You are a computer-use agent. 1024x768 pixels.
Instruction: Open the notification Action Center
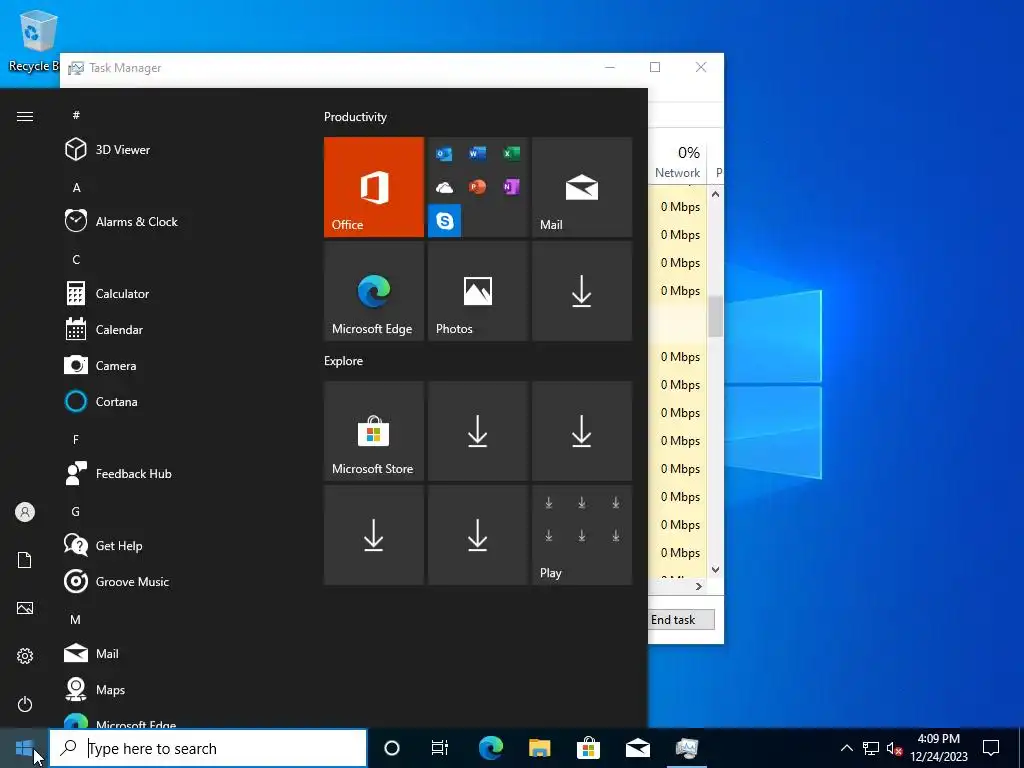tap(991, 748)
